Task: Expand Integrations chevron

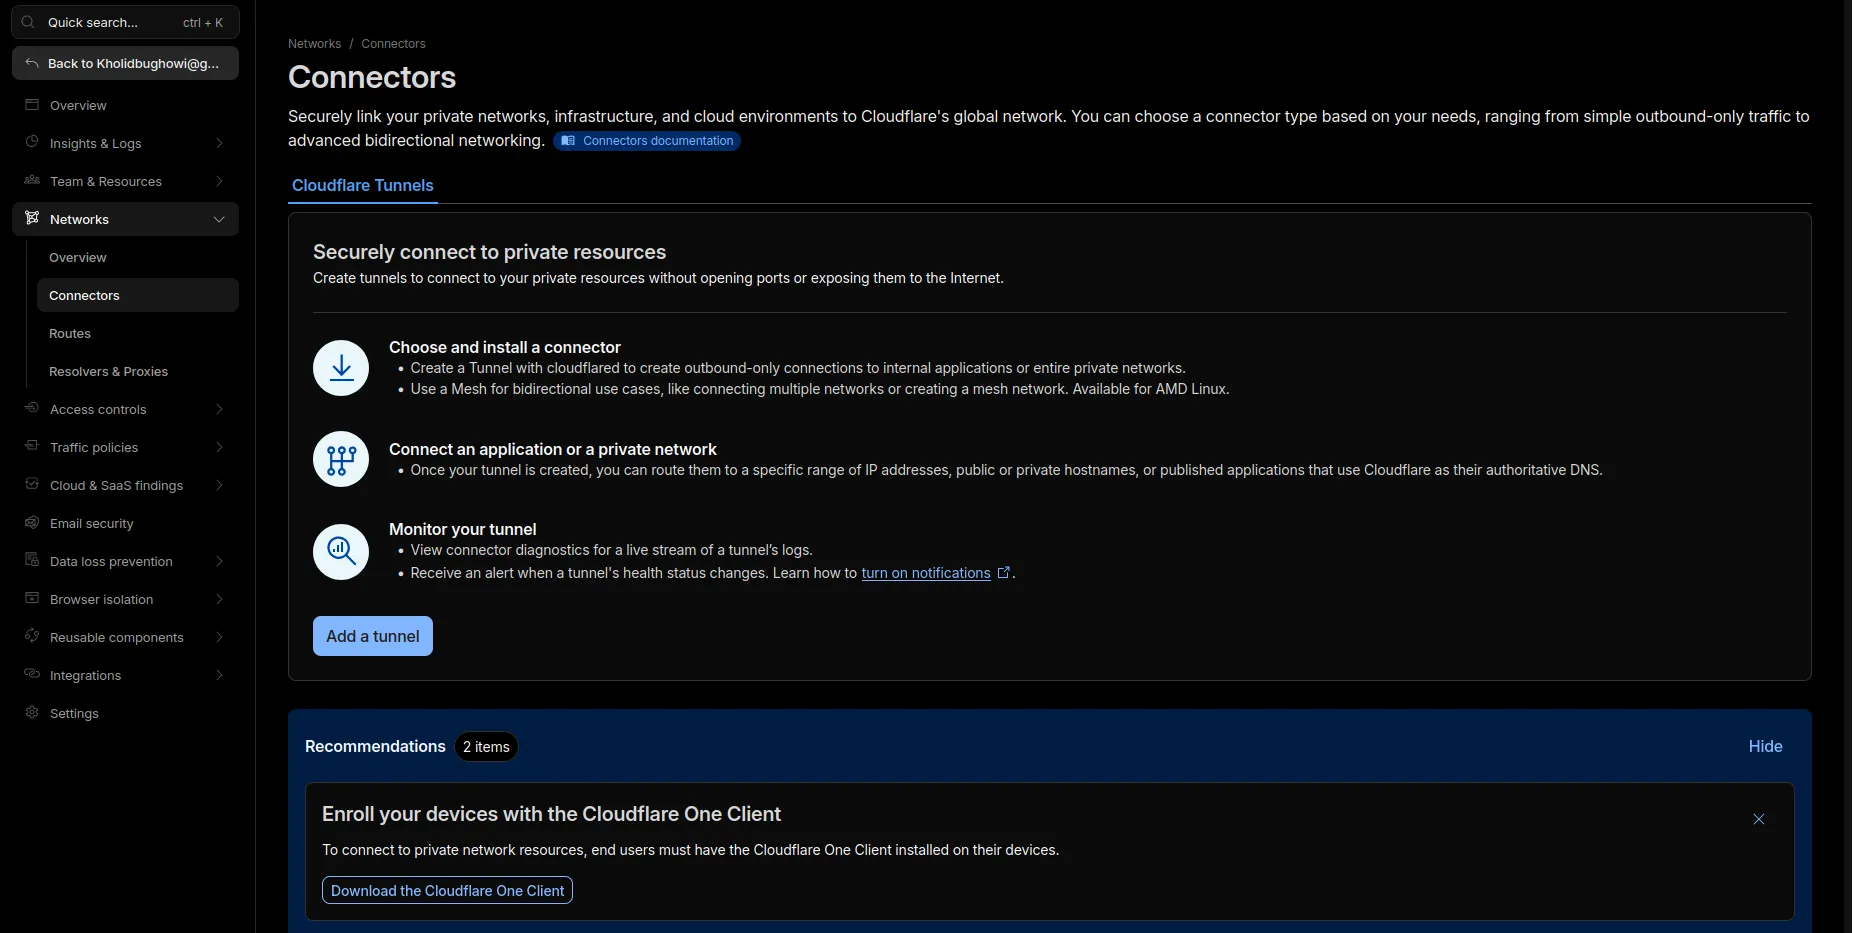Action: tap(219, 675)
